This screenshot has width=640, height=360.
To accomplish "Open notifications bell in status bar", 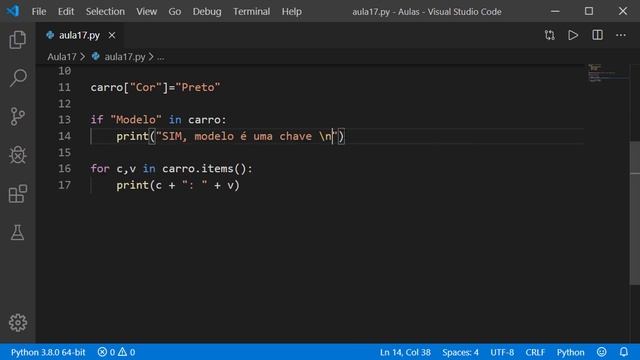I will tap(624, 352).
